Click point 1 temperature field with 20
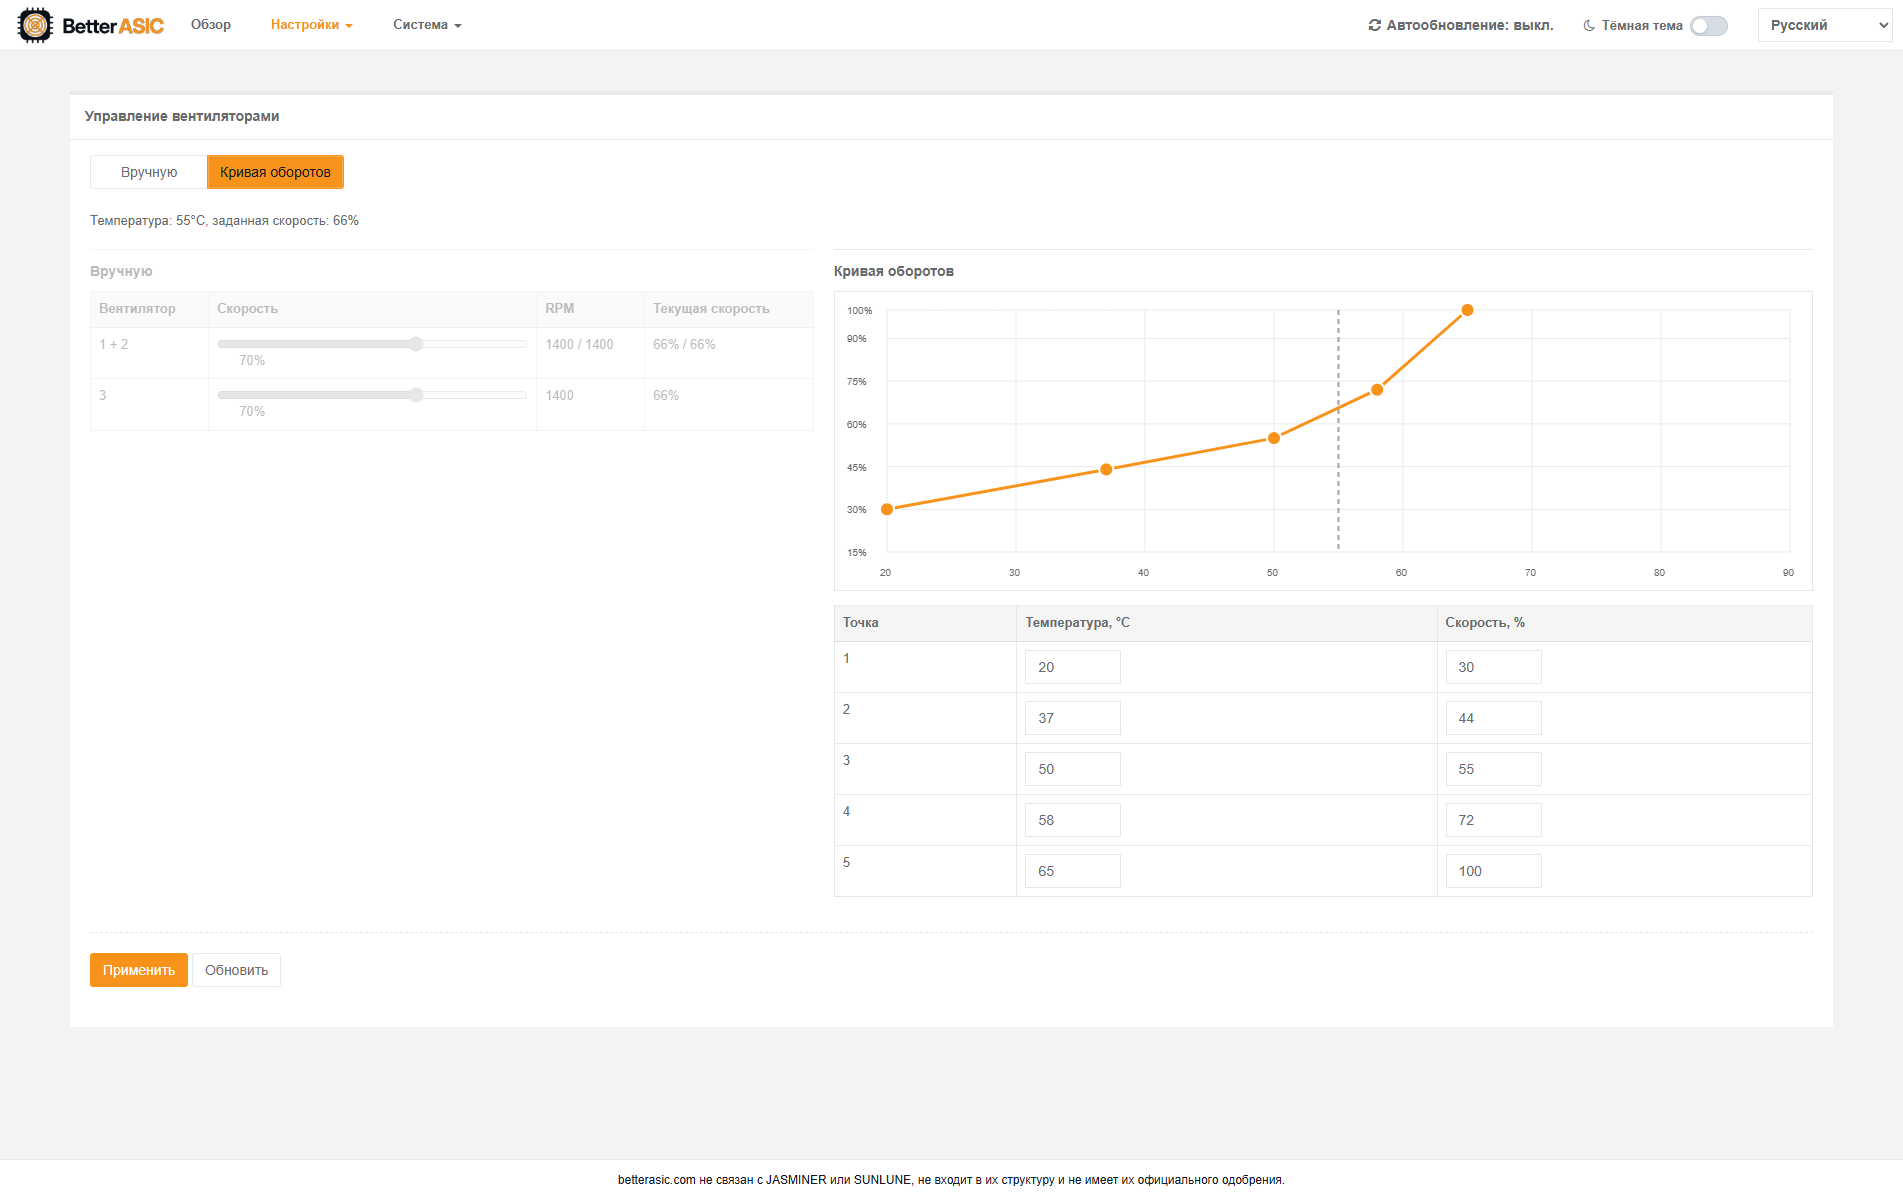The image size is (1903, 1200). point(1072,667)
